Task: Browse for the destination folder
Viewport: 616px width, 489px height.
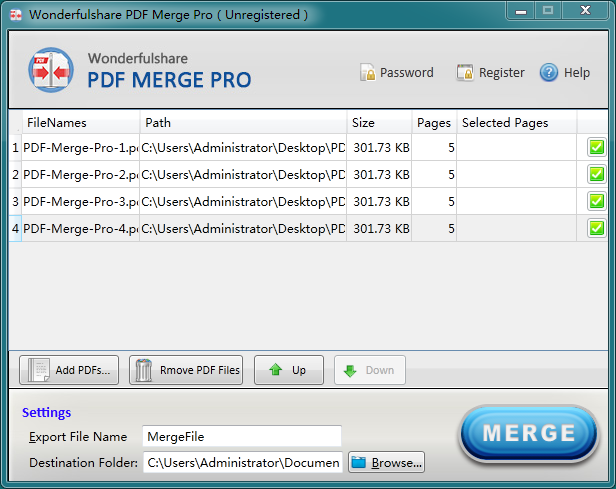Action: [386, 463]
